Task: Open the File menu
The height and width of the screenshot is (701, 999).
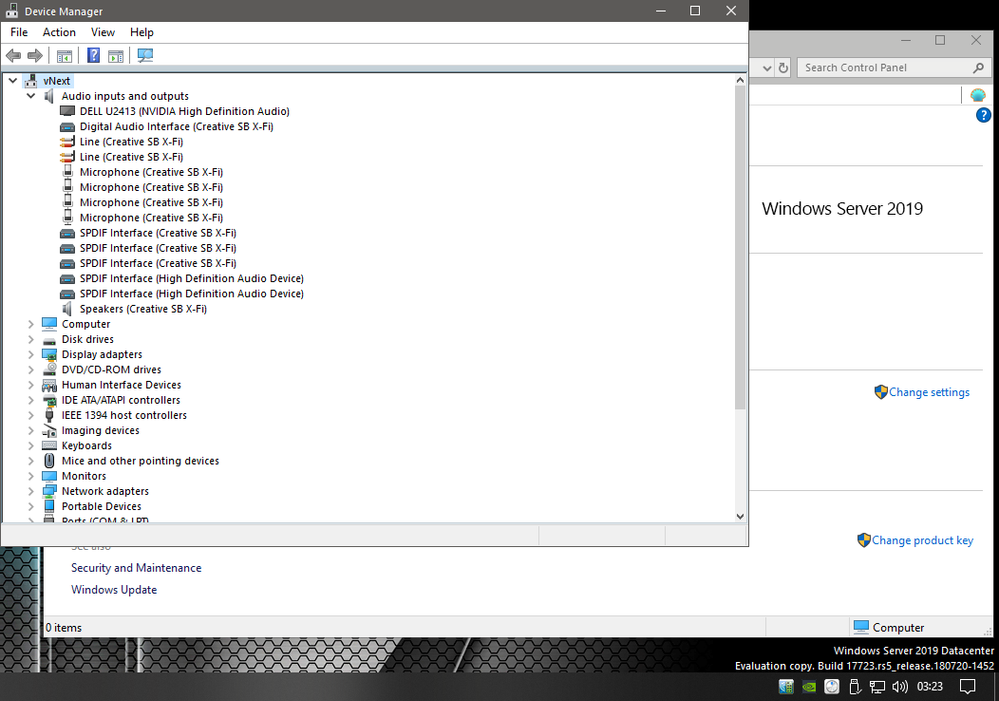Action: coord(19,33)
